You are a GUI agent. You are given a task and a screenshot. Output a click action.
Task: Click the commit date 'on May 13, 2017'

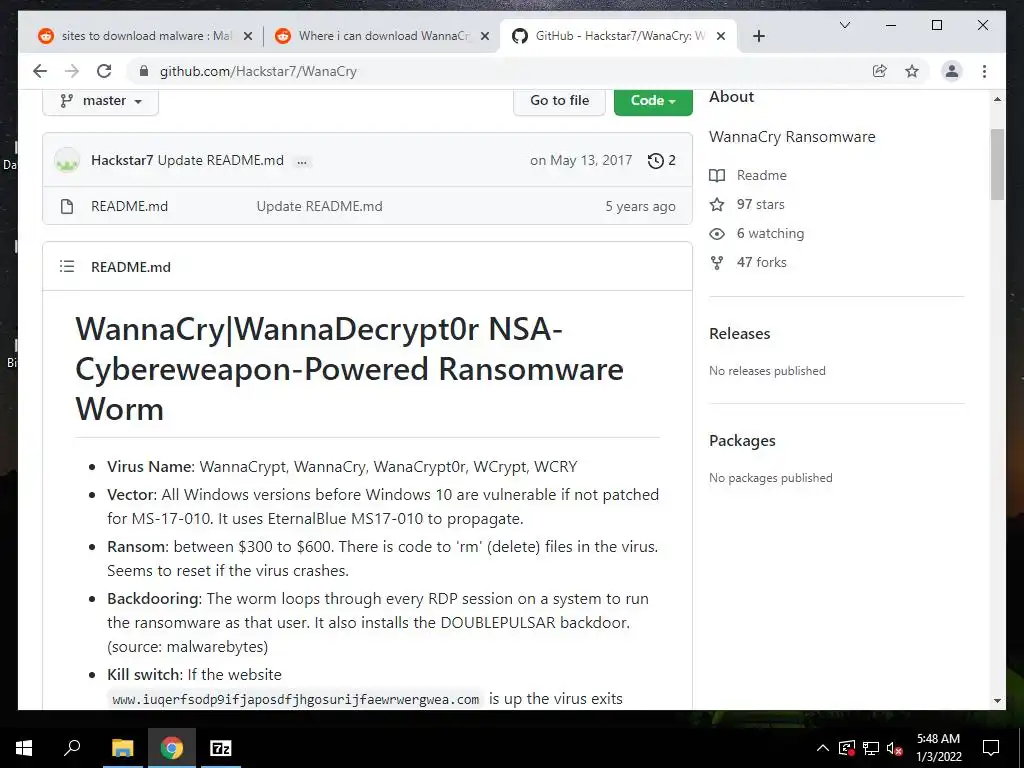[x=581, y=160]
